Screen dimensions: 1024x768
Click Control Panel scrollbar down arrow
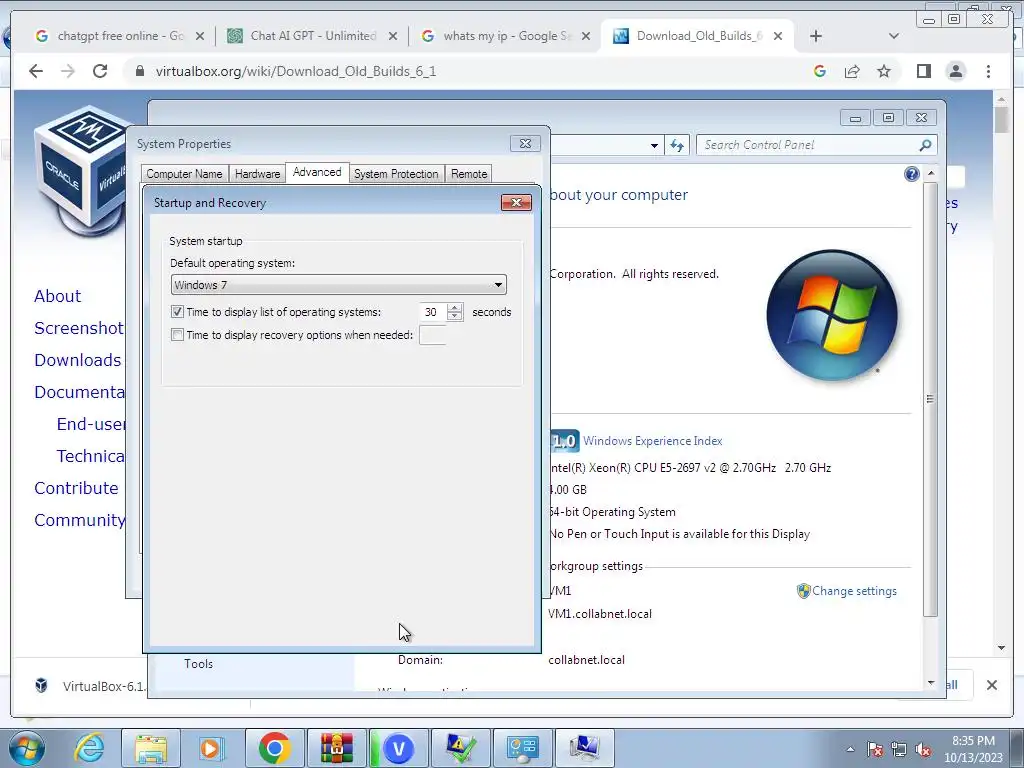pos(931,682)
